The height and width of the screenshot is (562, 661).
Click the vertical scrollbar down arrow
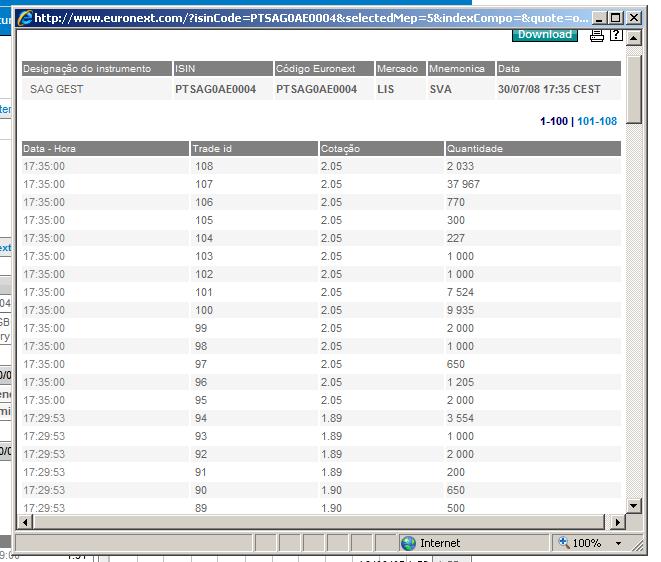(x=634, y=505)
